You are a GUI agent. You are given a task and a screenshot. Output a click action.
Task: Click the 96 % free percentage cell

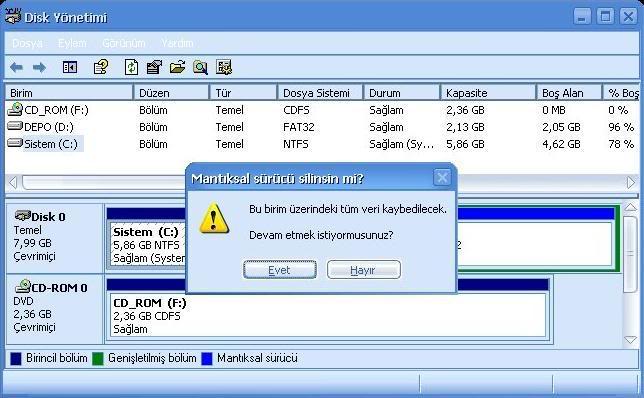(x=621, y=127)
